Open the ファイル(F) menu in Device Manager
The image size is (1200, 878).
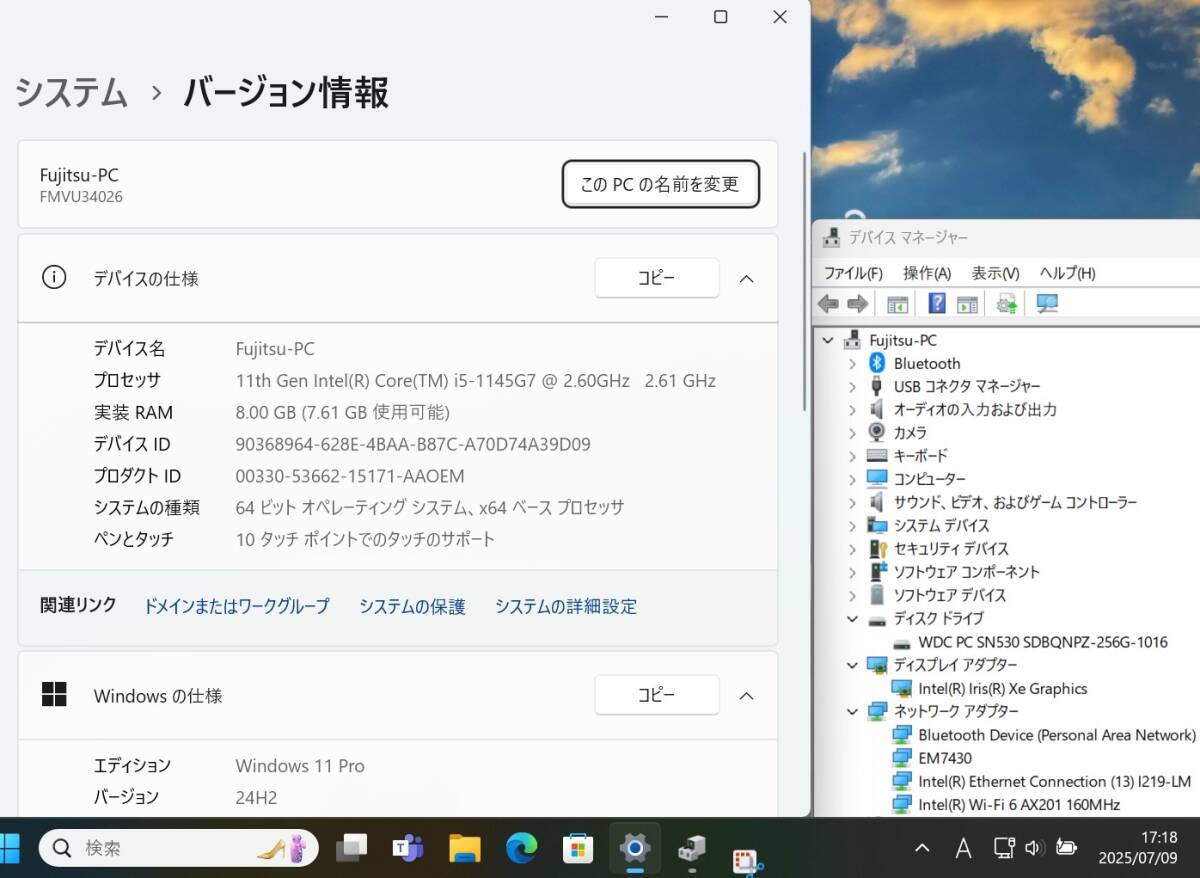[x=853, y=273]
